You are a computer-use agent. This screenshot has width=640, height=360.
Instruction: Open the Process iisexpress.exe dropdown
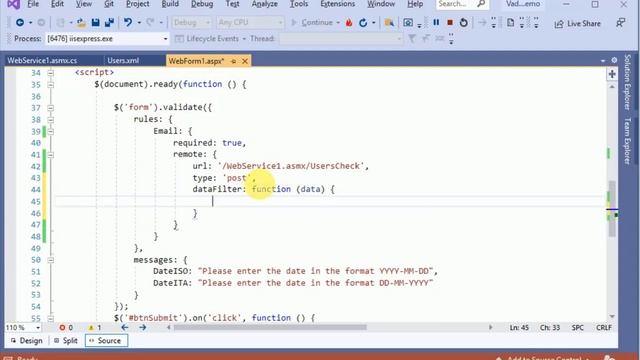coord(107,39)
